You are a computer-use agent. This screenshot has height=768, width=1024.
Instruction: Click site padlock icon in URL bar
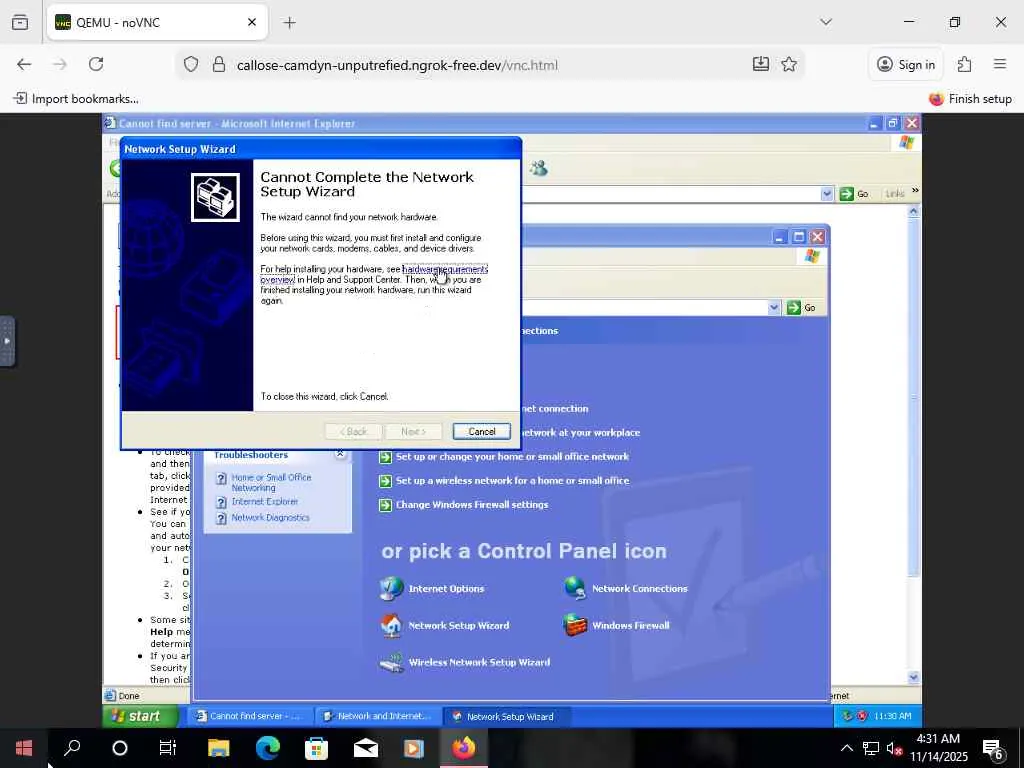click(219, 64)
